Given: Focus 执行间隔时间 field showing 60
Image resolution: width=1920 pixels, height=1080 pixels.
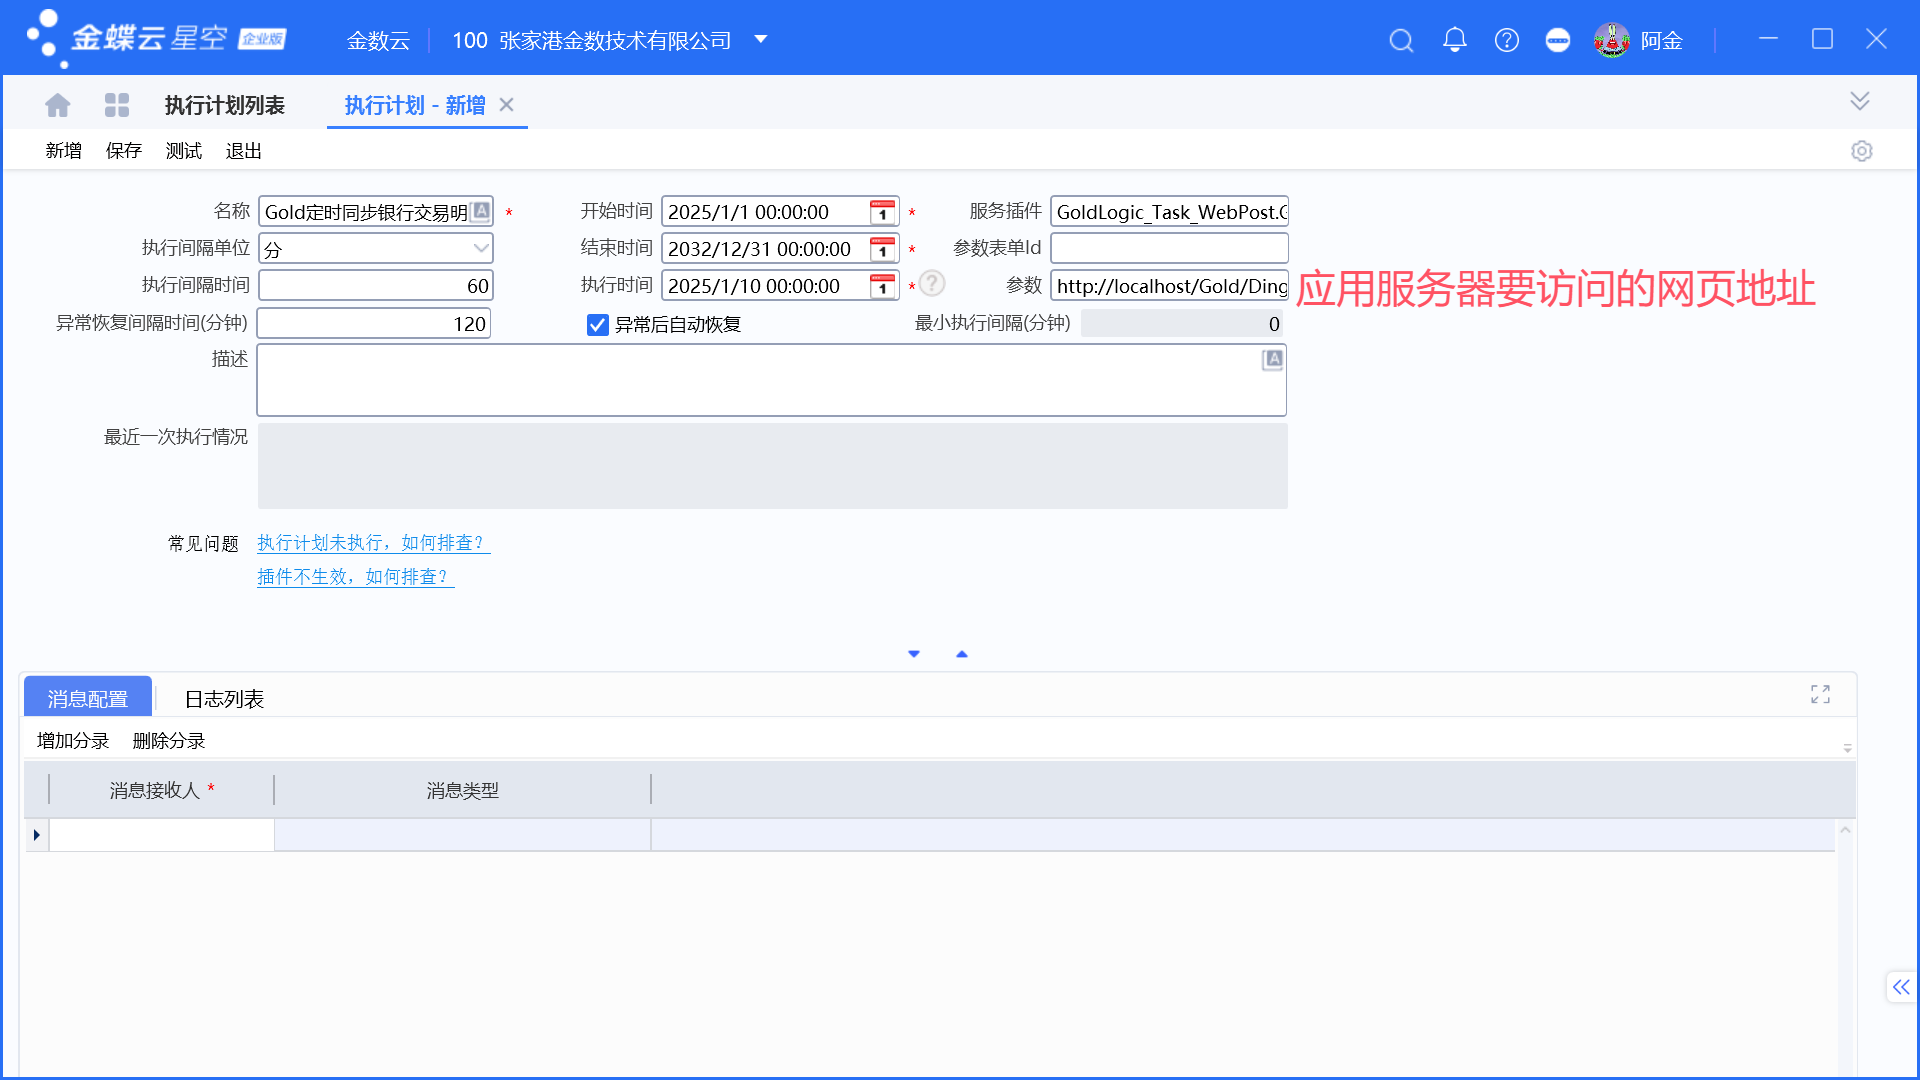Looking at the screenshot, I should point(376,286).
